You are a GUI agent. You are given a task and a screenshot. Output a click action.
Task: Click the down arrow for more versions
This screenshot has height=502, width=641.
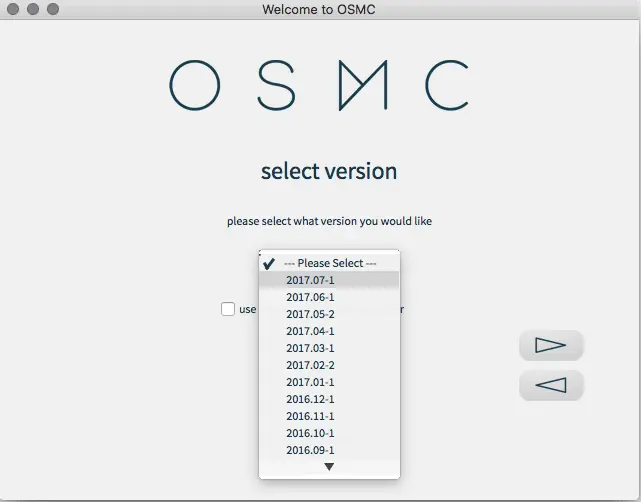[x=329, y=467]
